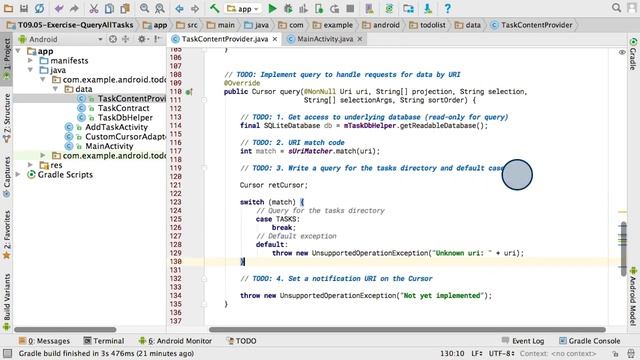Select TaskContract in project tree
Viewport: 640px width, 360px height.
(x=123, y=108)
